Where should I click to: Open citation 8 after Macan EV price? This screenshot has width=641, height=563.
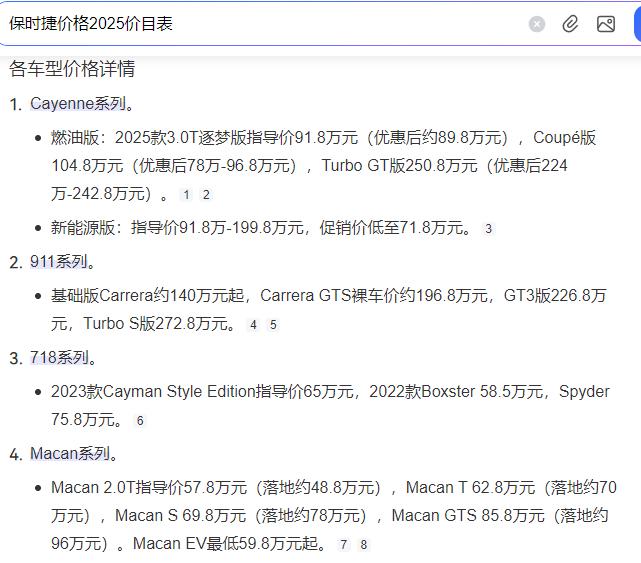click(363, 544)
